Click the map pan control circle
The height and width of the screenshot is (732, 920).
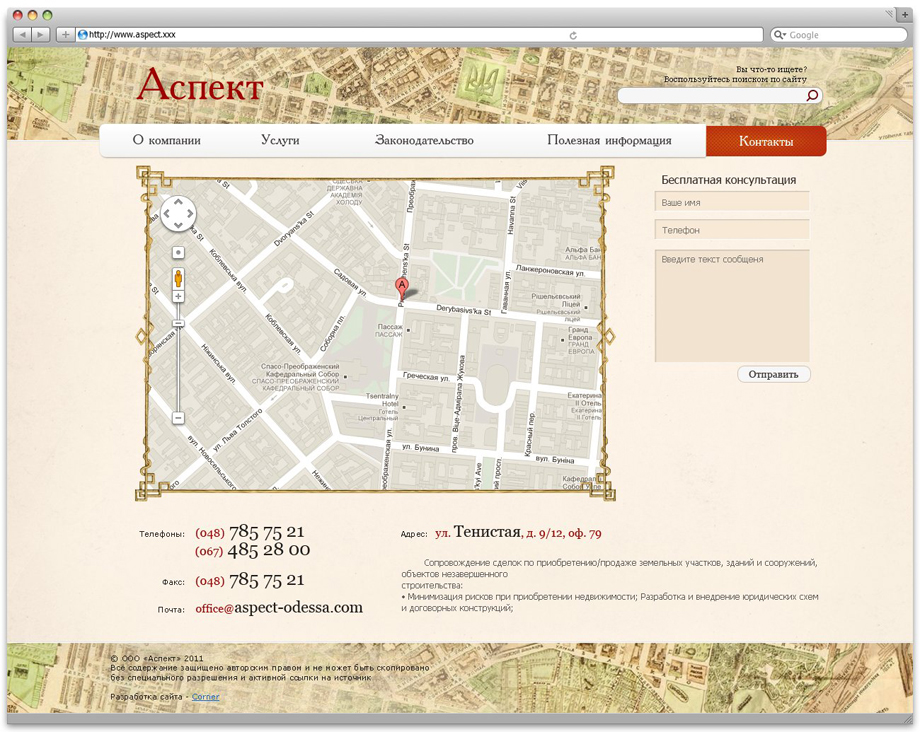coord(178,213)
